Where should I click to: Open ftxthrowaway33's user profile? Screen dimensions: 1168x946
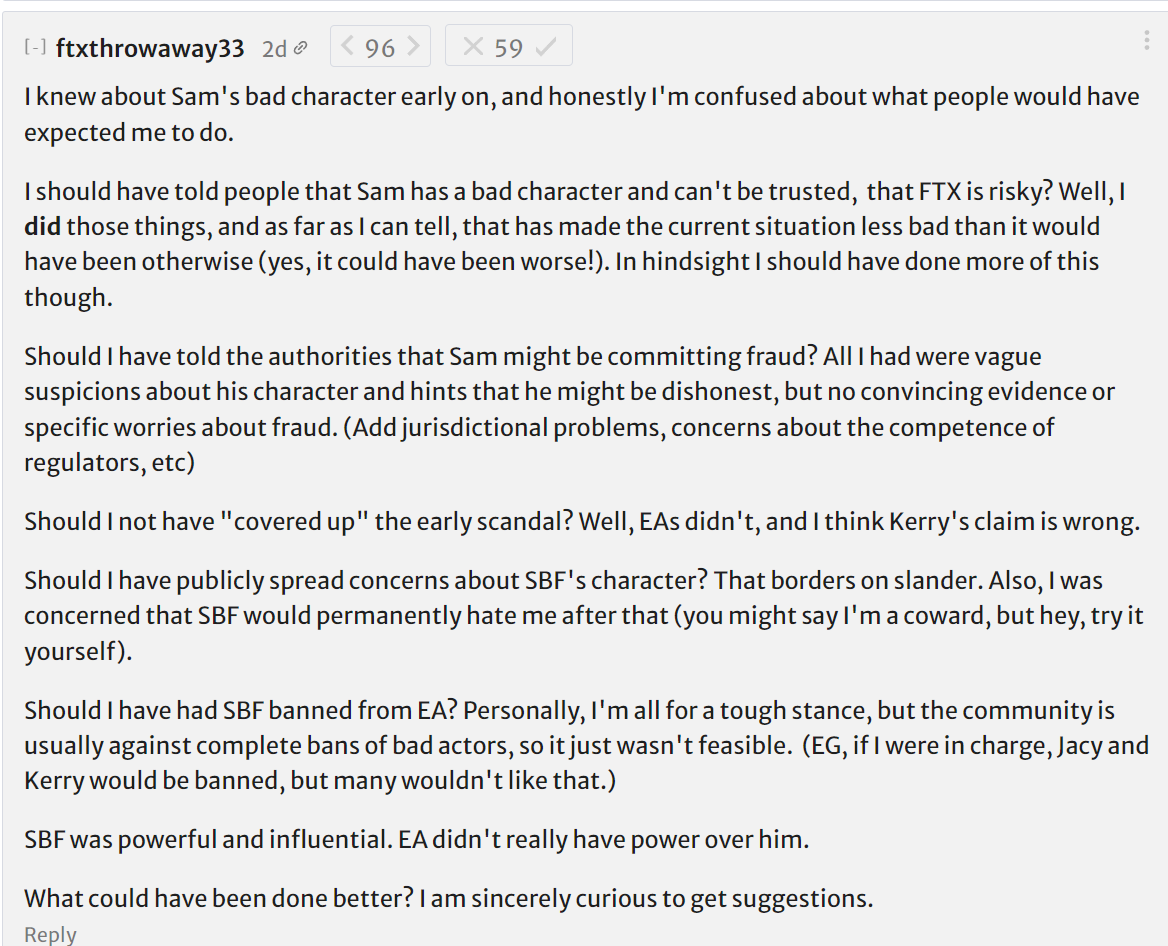(150, 47)
